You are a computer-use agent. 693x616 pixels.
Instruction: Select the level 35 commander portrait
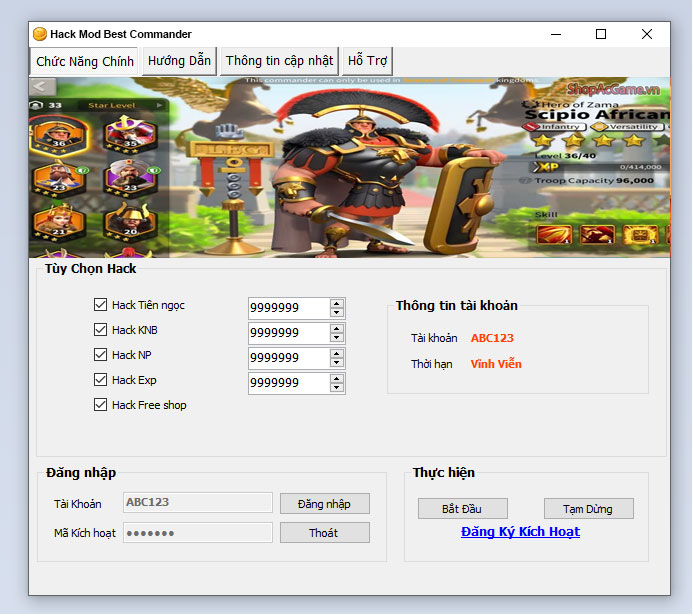[129, 133]
